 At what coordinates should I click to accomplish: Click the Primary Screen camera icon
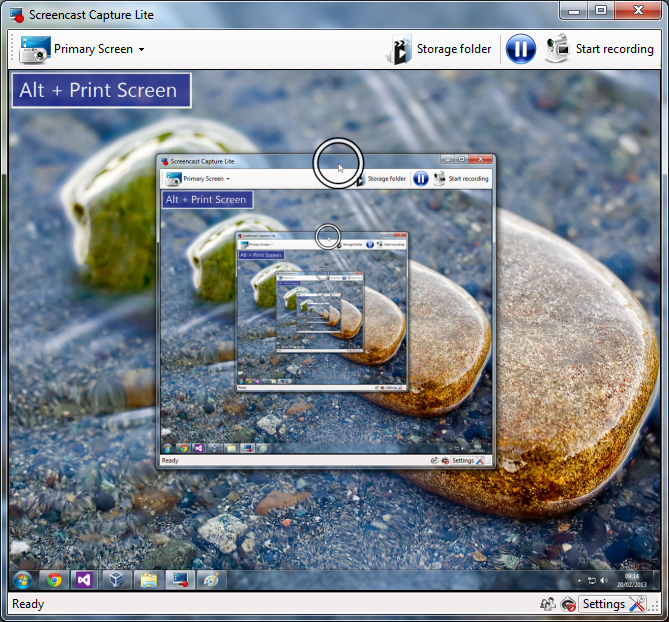coord(35,49)
